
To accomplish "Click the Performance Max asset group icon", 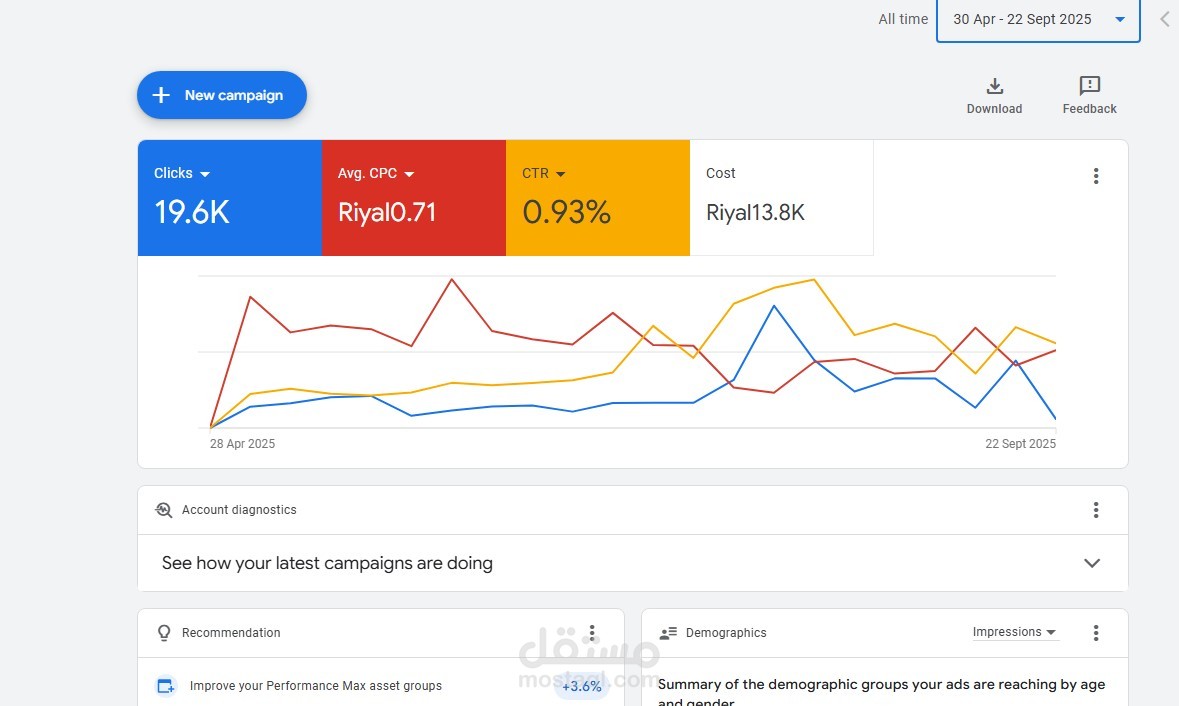I will pyautogui.click(x=166, y=686).
